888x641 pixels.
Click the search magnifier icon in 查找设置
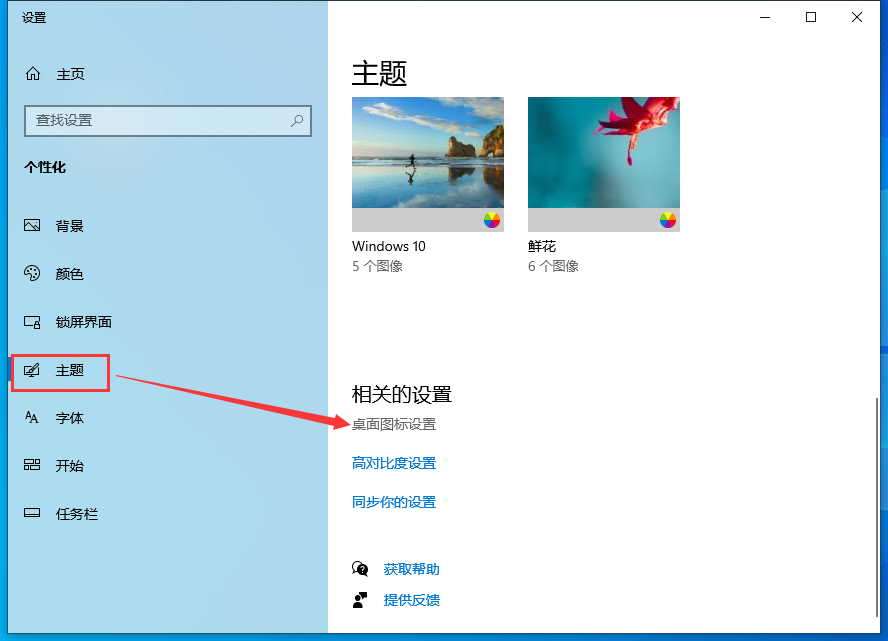coord(297,120)
